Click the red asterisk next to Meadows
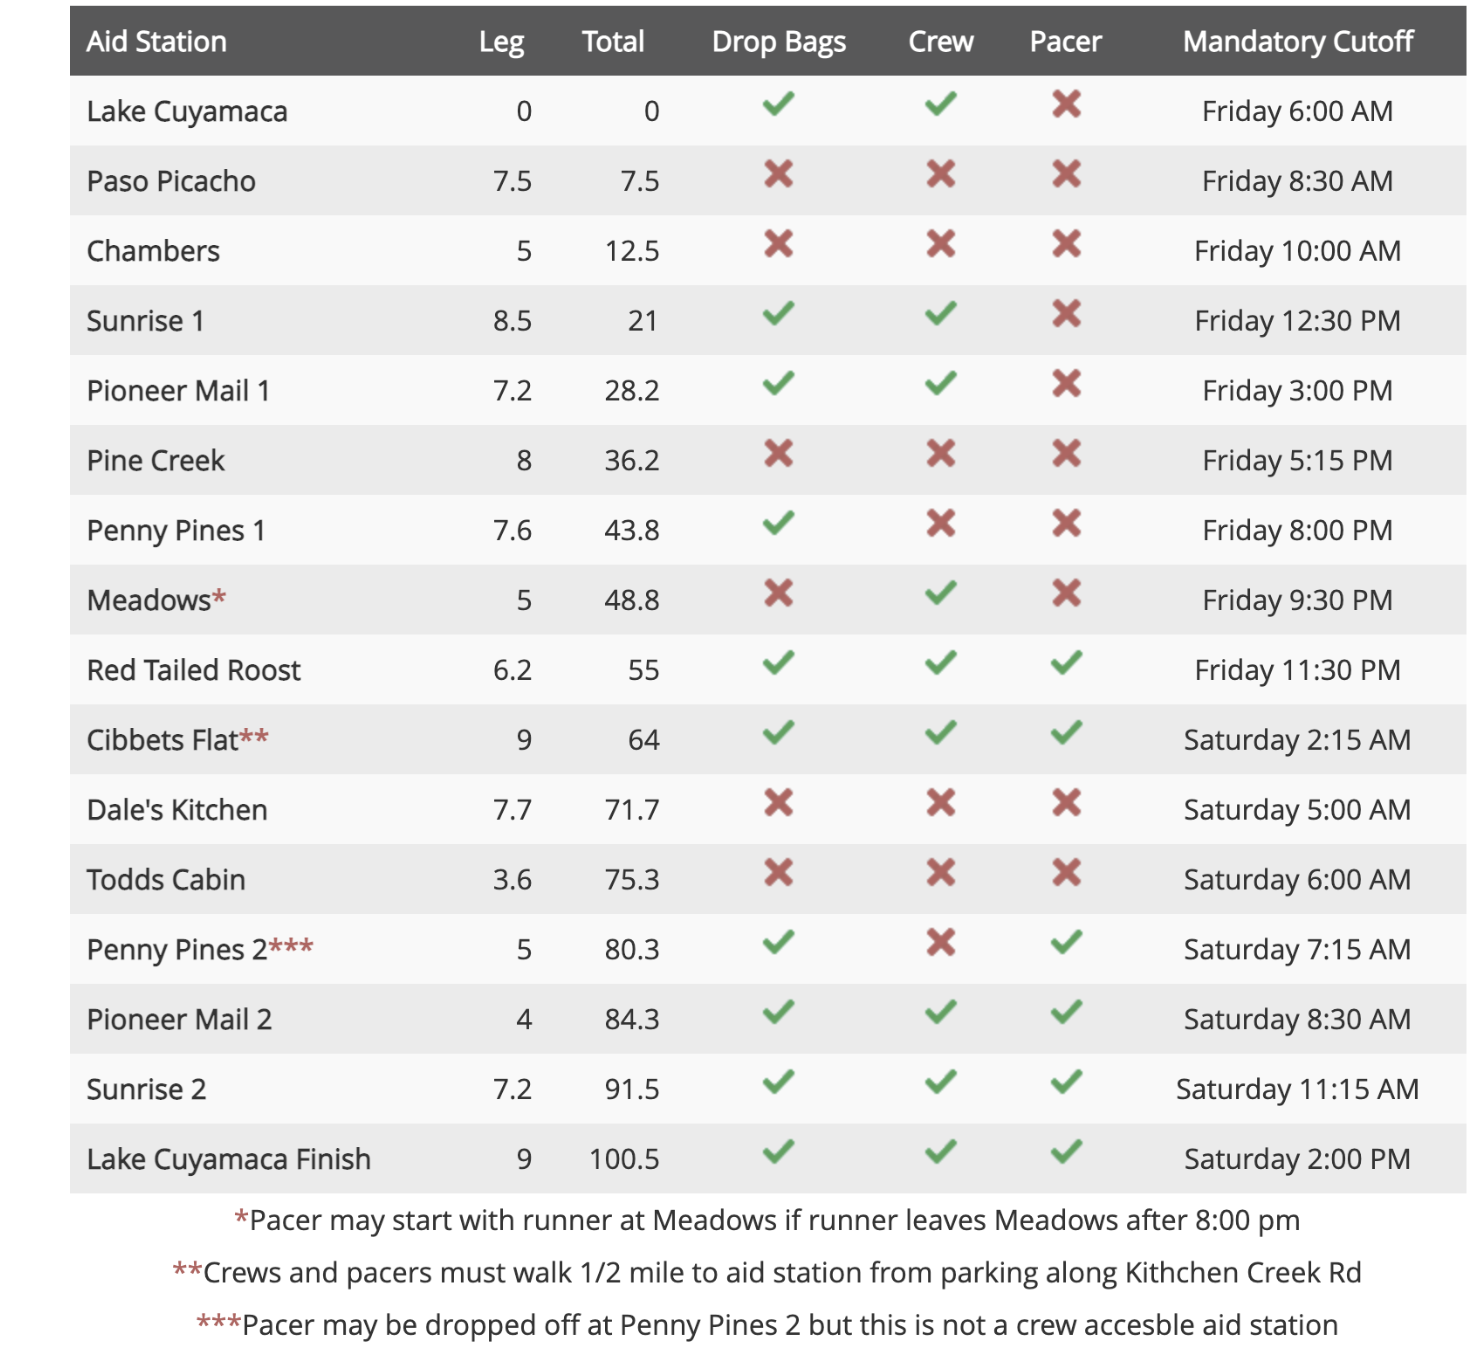Screen dimensions: 1470x1348 pos(219,597)
